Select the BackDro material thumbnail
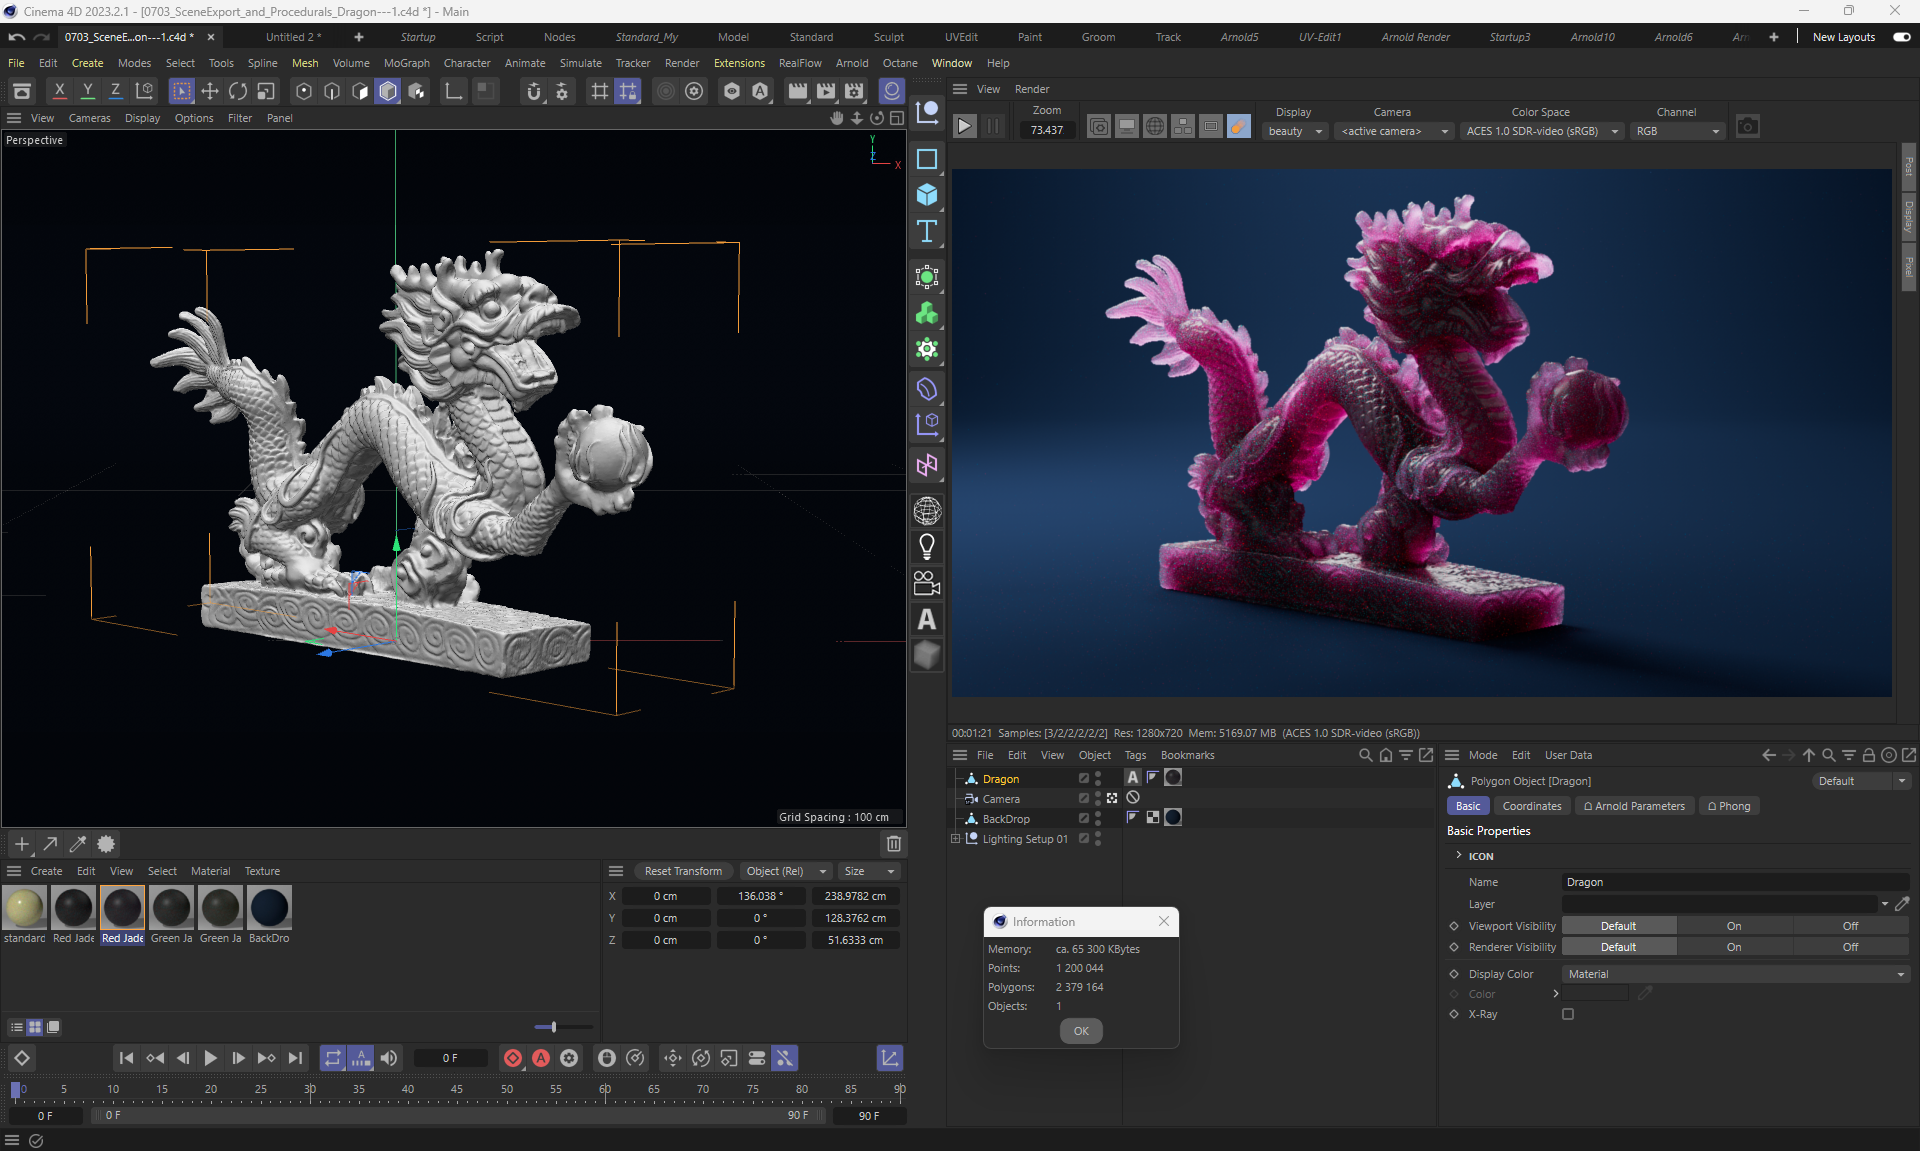1920x1151 pixels. point(269,908)
